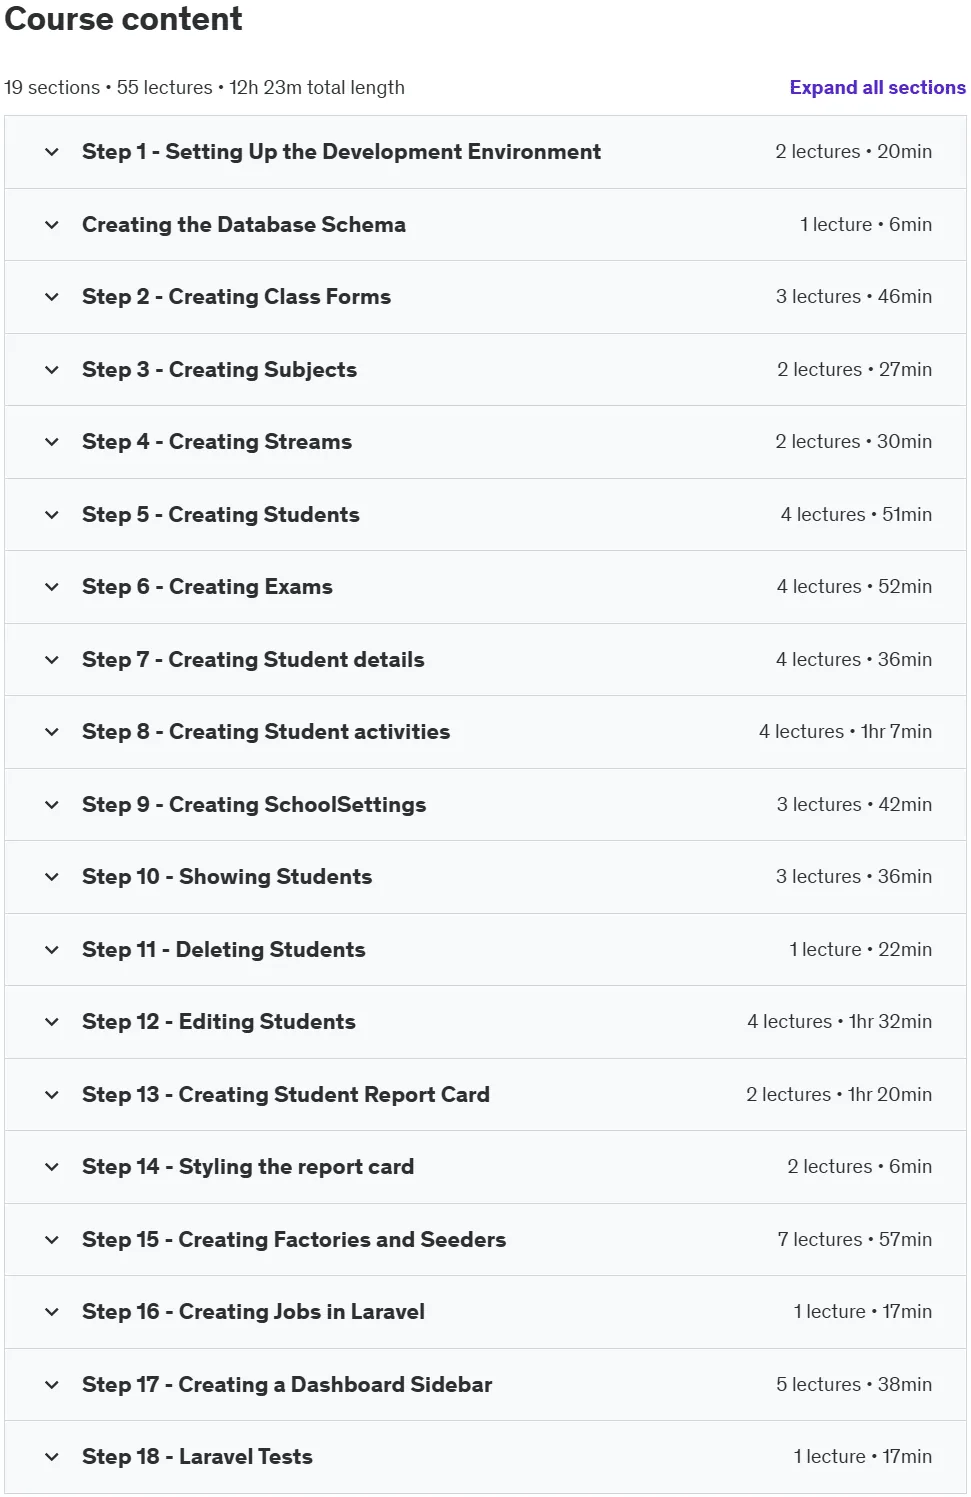Expand Step 15 Factories and Seeders chevron
Screen dimensions: 971x1497
click(x=52, y=1240)
